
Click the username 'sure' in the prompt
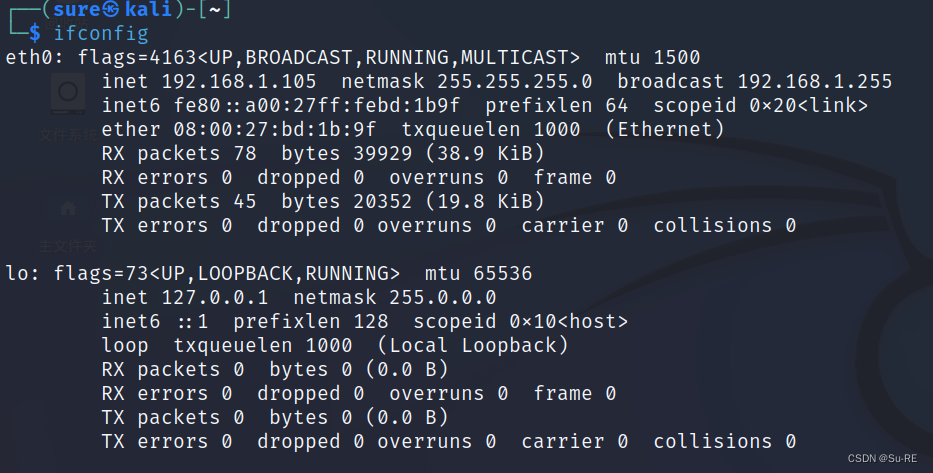pyautogui.click(x=77, y=10)
